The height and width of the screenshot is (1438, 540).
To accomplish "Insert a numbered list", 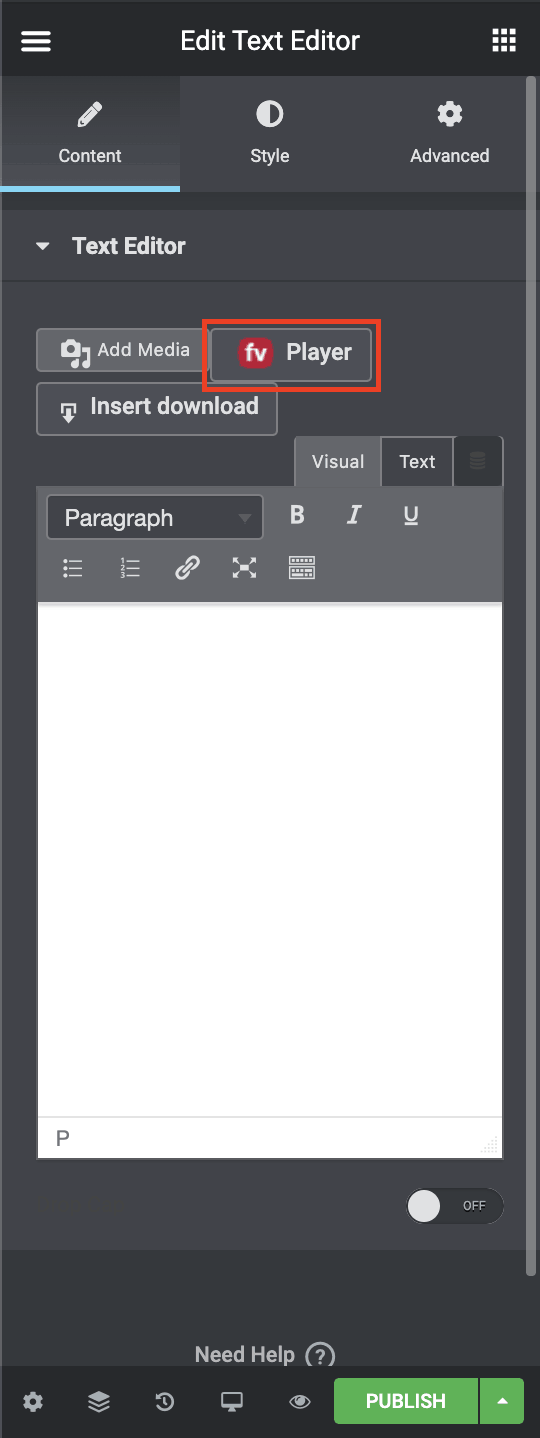I will [130, 568].
